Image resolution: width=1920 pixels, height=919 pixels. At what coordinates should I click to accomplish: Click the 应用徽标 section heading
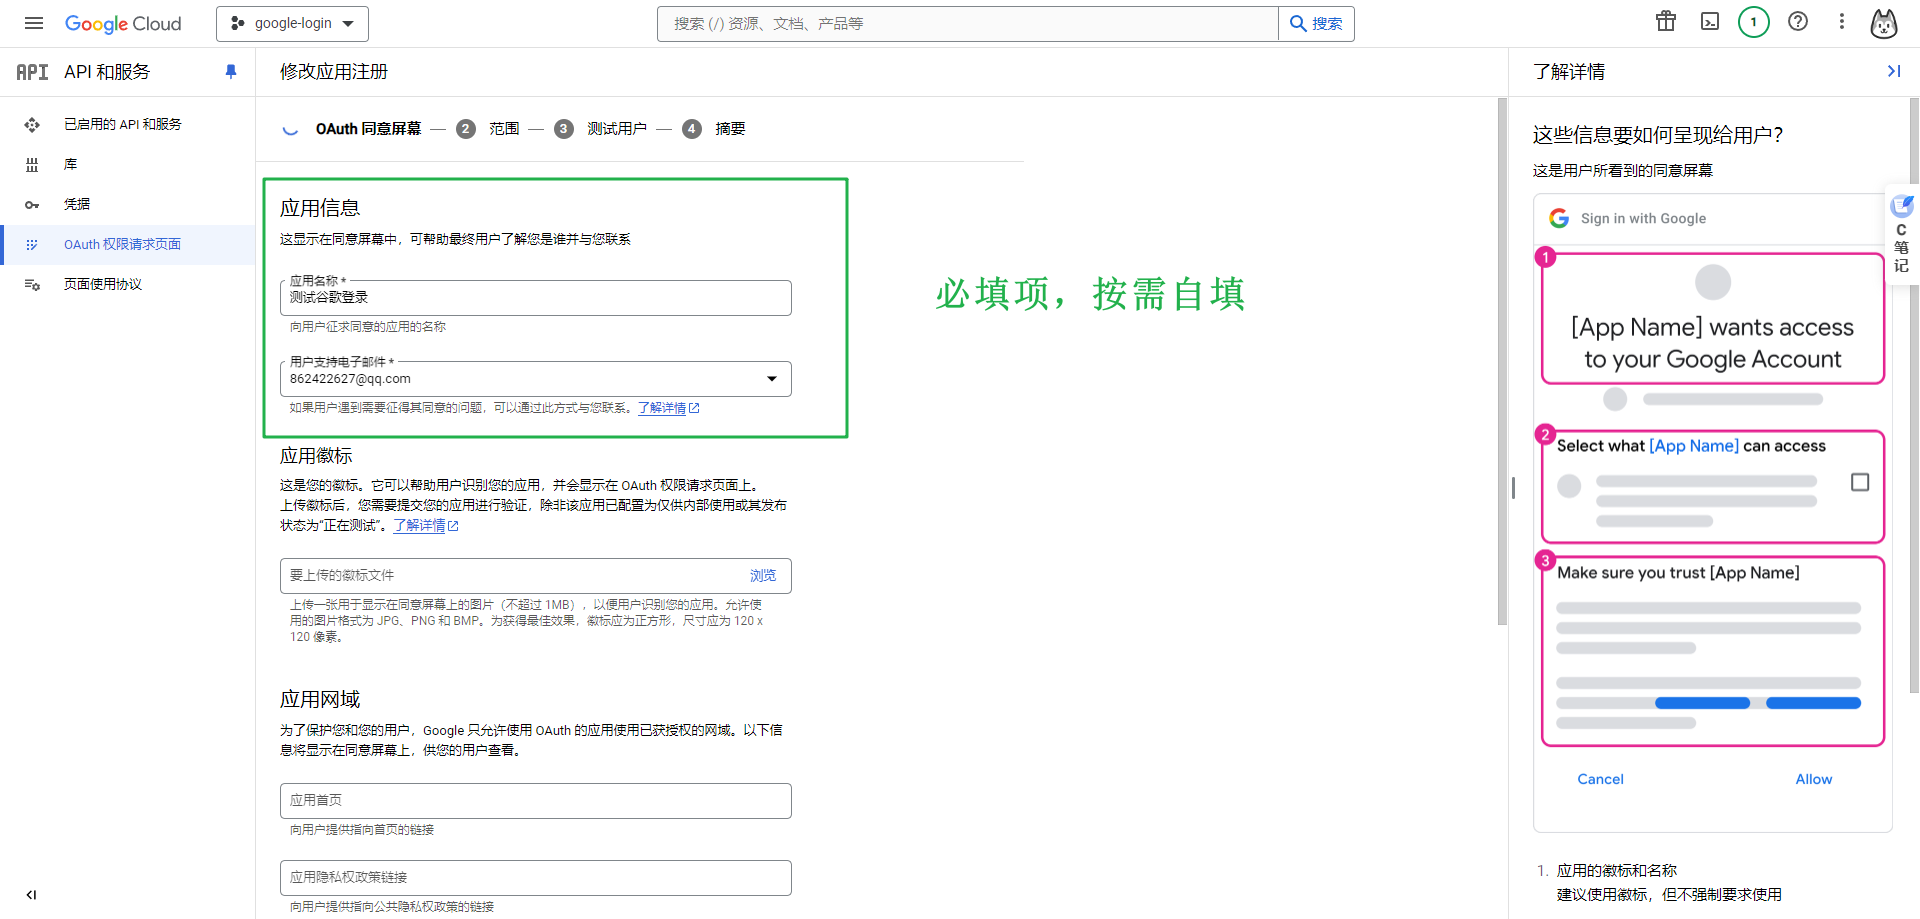[x=316, y=456]
